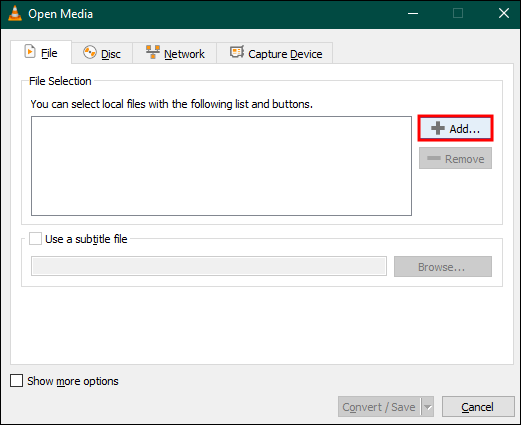The height and width of the screenshot is (425, 521).
Task: Click the Convert / Save button
Action: (379, 407)
